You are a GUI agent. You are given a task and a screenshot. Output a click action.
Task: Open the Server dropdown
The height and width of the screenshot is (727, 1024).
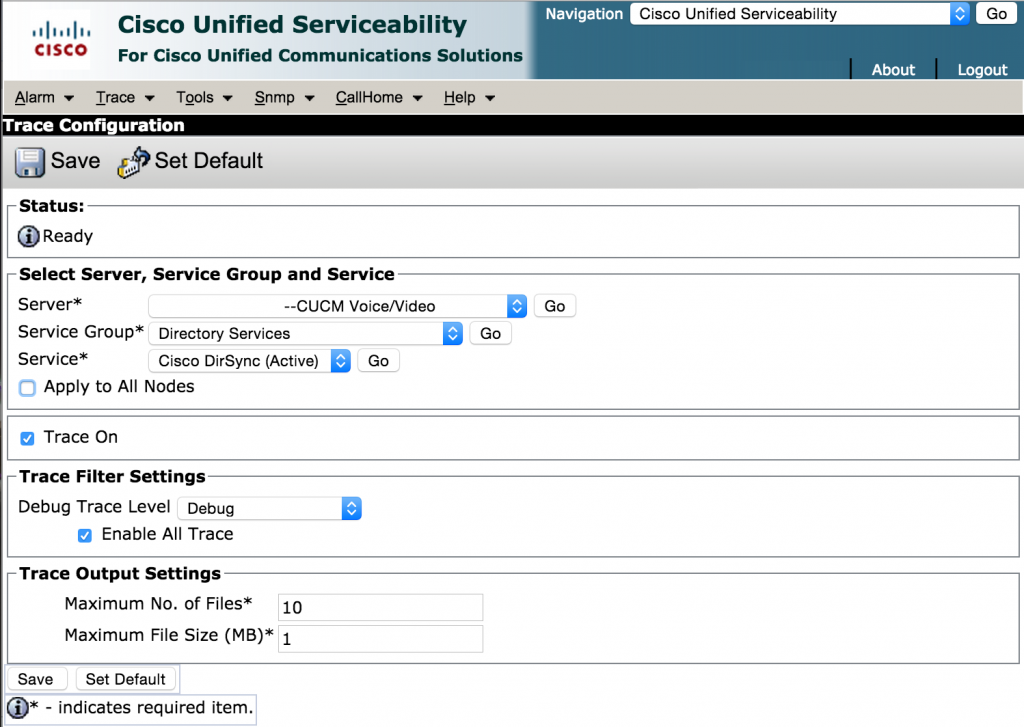click(338, 306)
